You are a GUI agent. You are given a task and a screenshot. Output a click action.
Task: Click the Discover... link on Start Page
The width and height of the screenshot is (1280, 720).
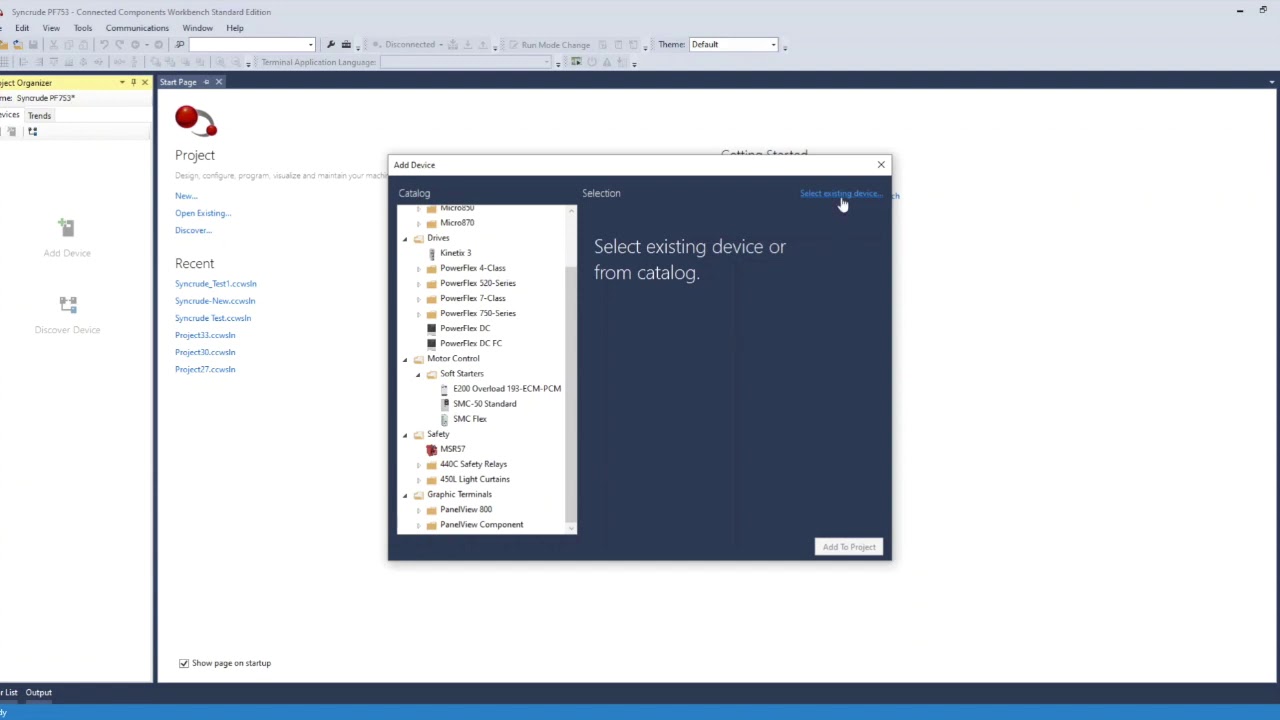point(193,230)
